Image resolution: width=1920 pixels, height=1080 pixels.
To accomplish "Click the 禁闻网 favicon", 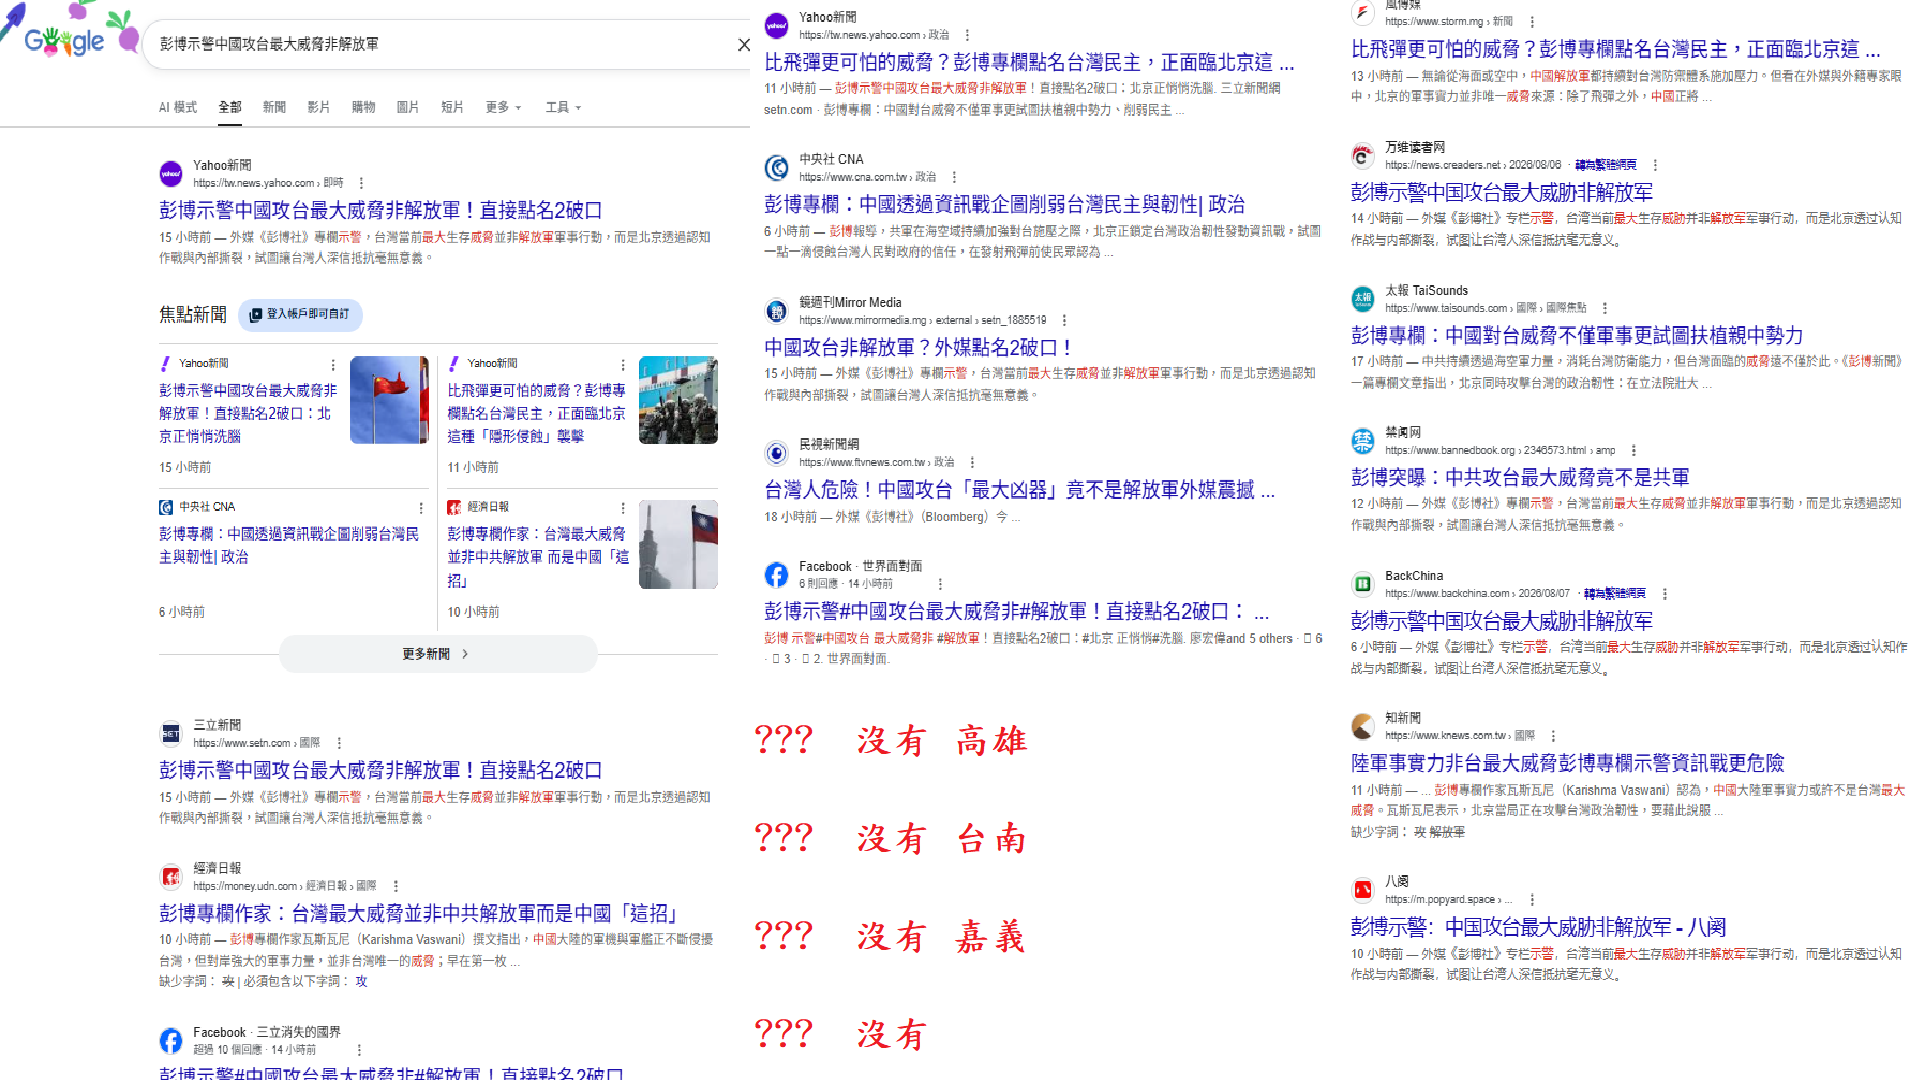I will (x=1362, y=441).
